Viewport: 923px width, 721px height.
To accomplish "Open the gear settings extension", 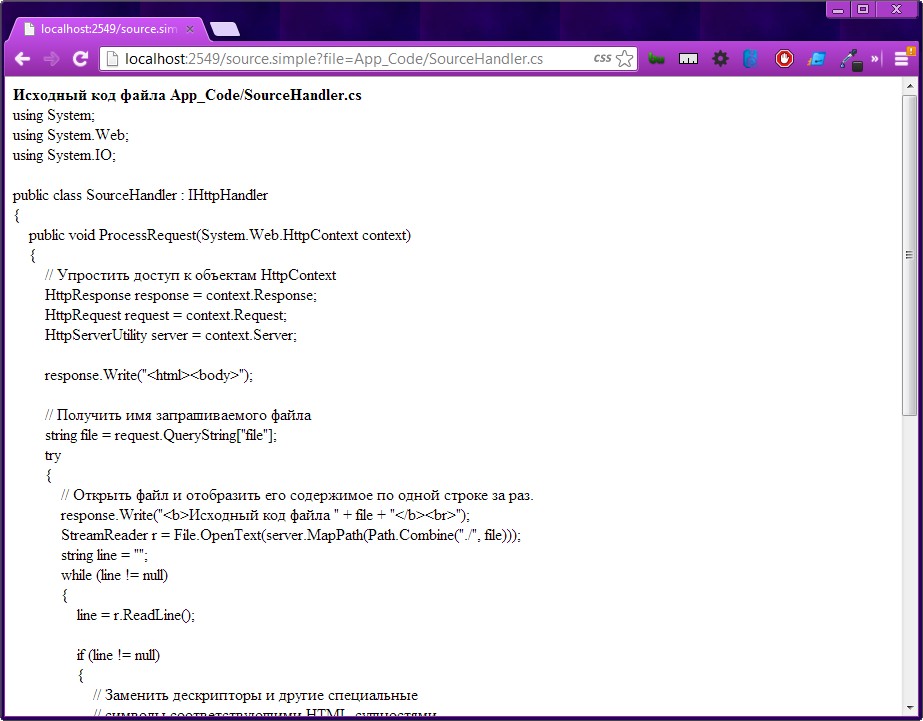I will 721,59.
